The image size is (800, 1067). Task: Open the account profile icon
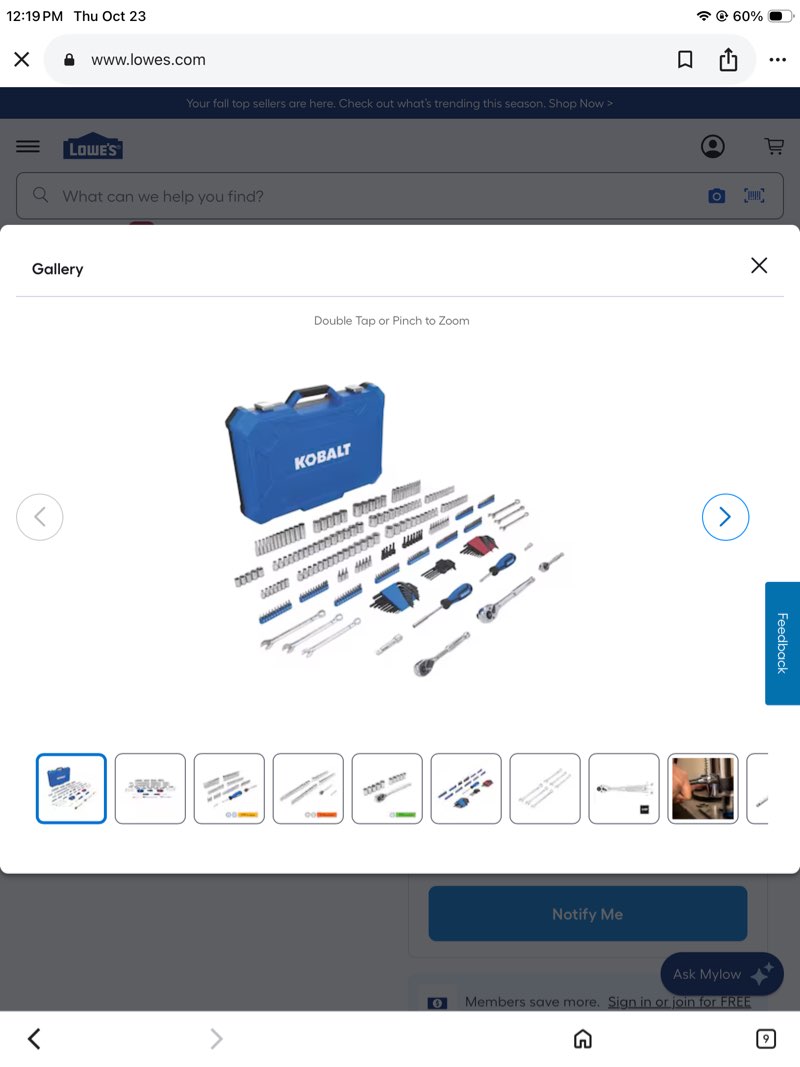tap(713, 146)
